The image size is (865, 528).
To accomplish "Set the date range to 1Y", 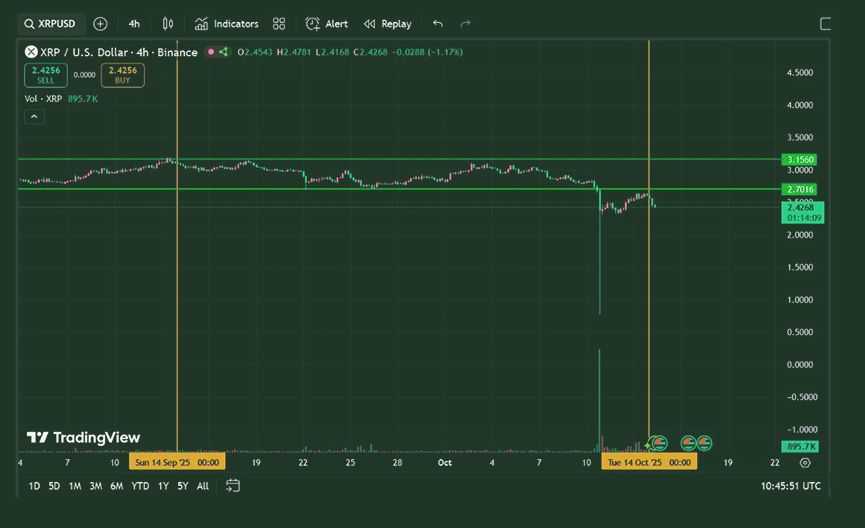I will point(163,486).
